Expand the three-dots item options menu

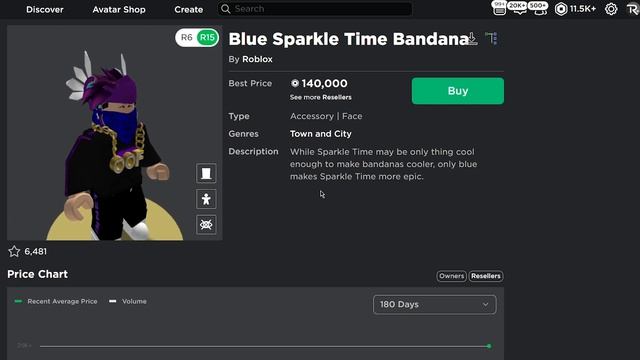tap(492, 38)
